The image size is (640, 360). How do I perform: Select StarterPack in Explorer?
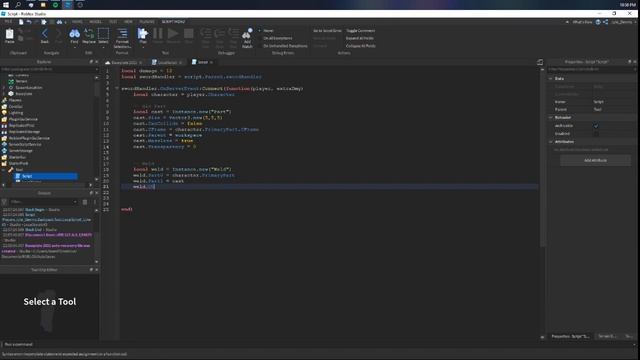tap(18, 163)
